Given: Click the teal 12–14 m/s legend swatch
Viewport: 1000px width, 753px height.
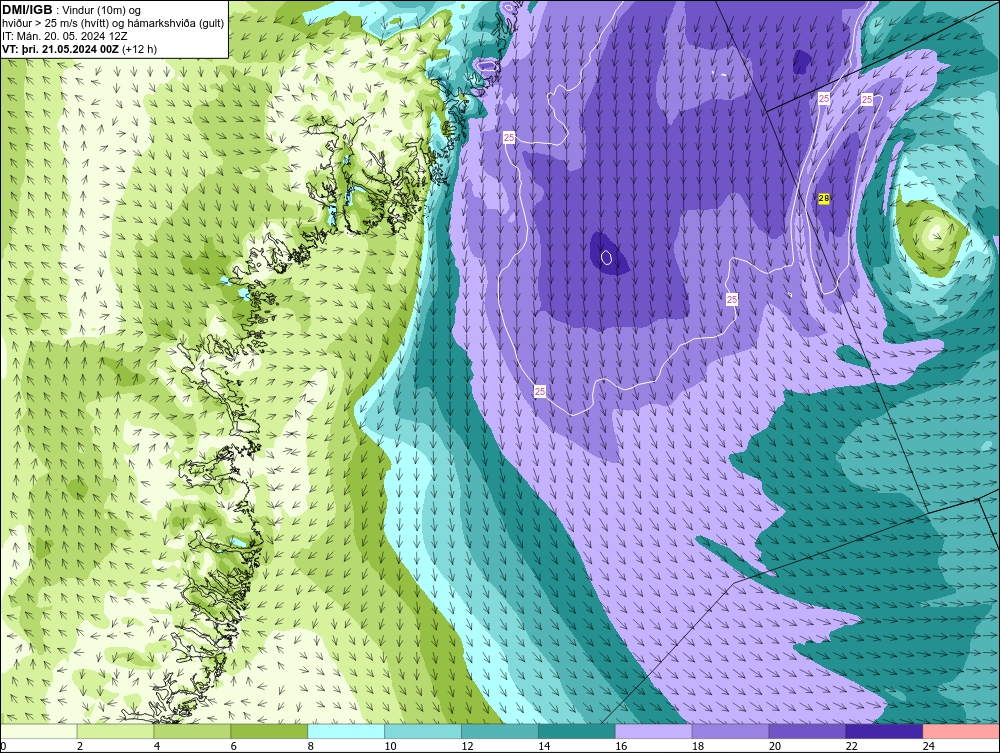Looking at the screenshot, I should [499, 731].
